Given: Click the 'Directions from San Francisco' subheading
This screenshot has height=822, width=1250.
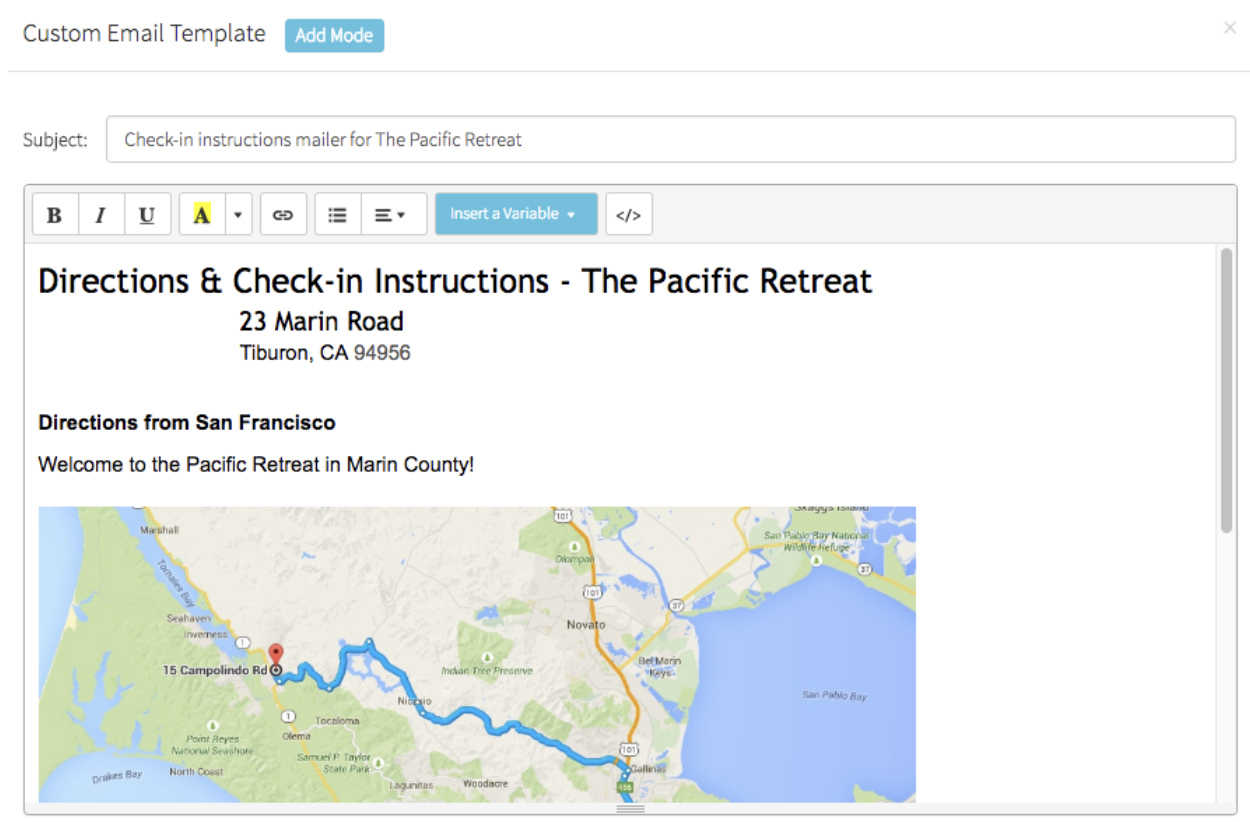Looking at the screenshot, I should pos(187,422).
